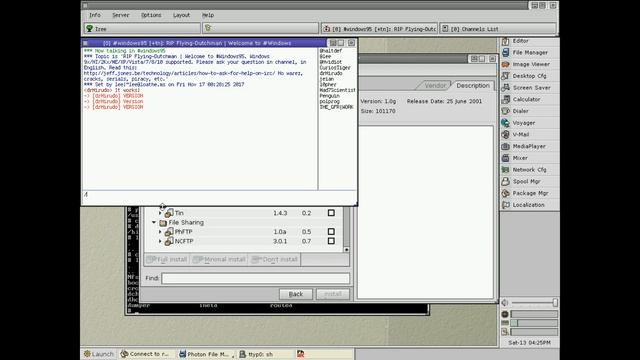The image size is (640, 360).
Task: Open the red-icon application in the taskbar
Action: [300, 354]
